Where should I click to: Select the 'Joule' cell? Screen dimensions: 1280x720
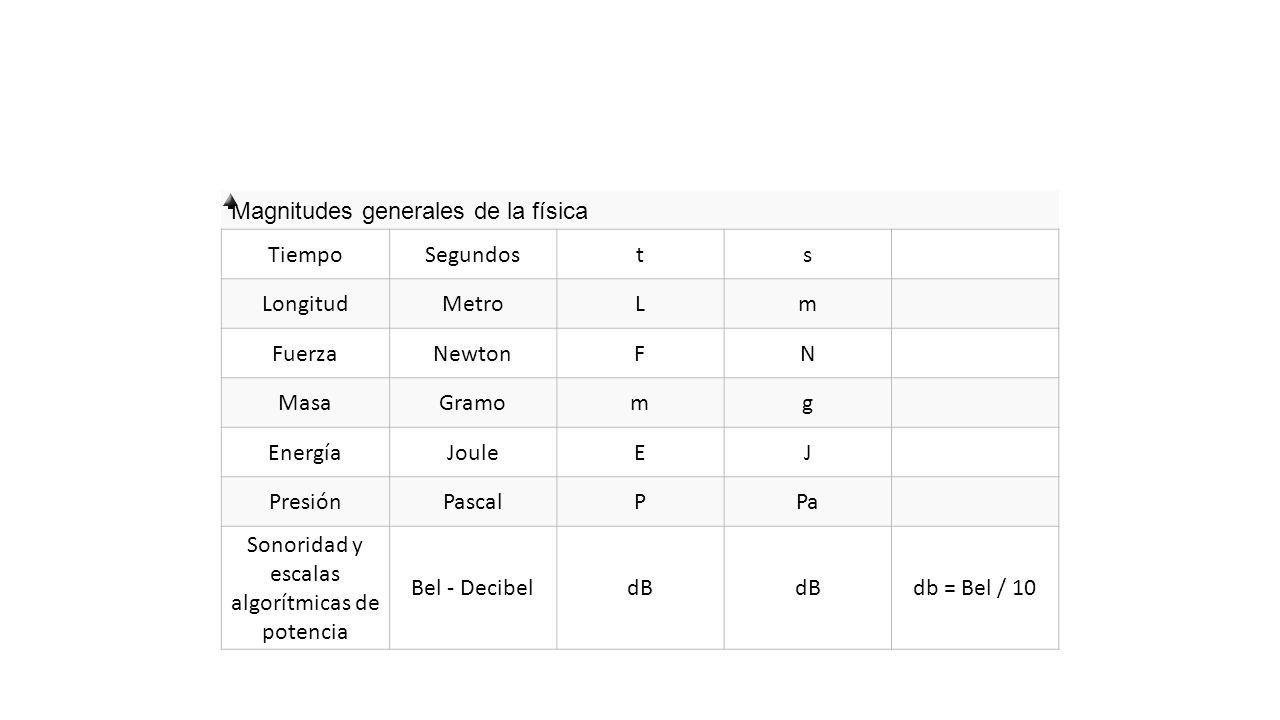pyautogui.click(x=473, y=452)
